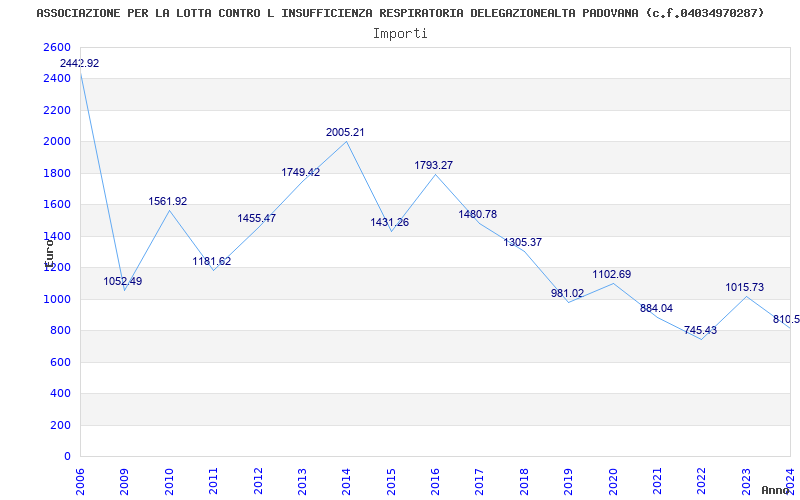Click the 0 y-axis tick label
This screenshot has height=500, width=800.
67,456
